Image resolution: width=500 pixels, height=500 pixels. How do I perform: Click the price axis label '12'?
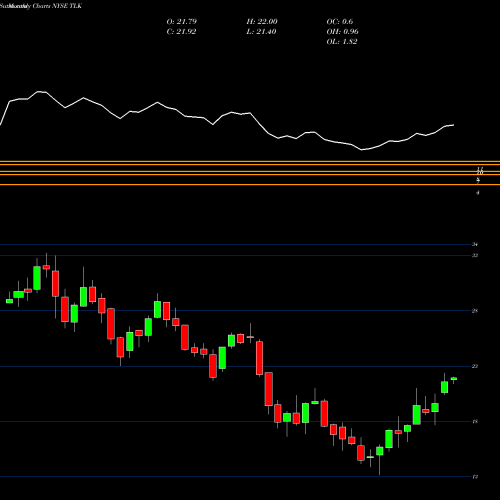pyautogui.click(x=475, y=477)
